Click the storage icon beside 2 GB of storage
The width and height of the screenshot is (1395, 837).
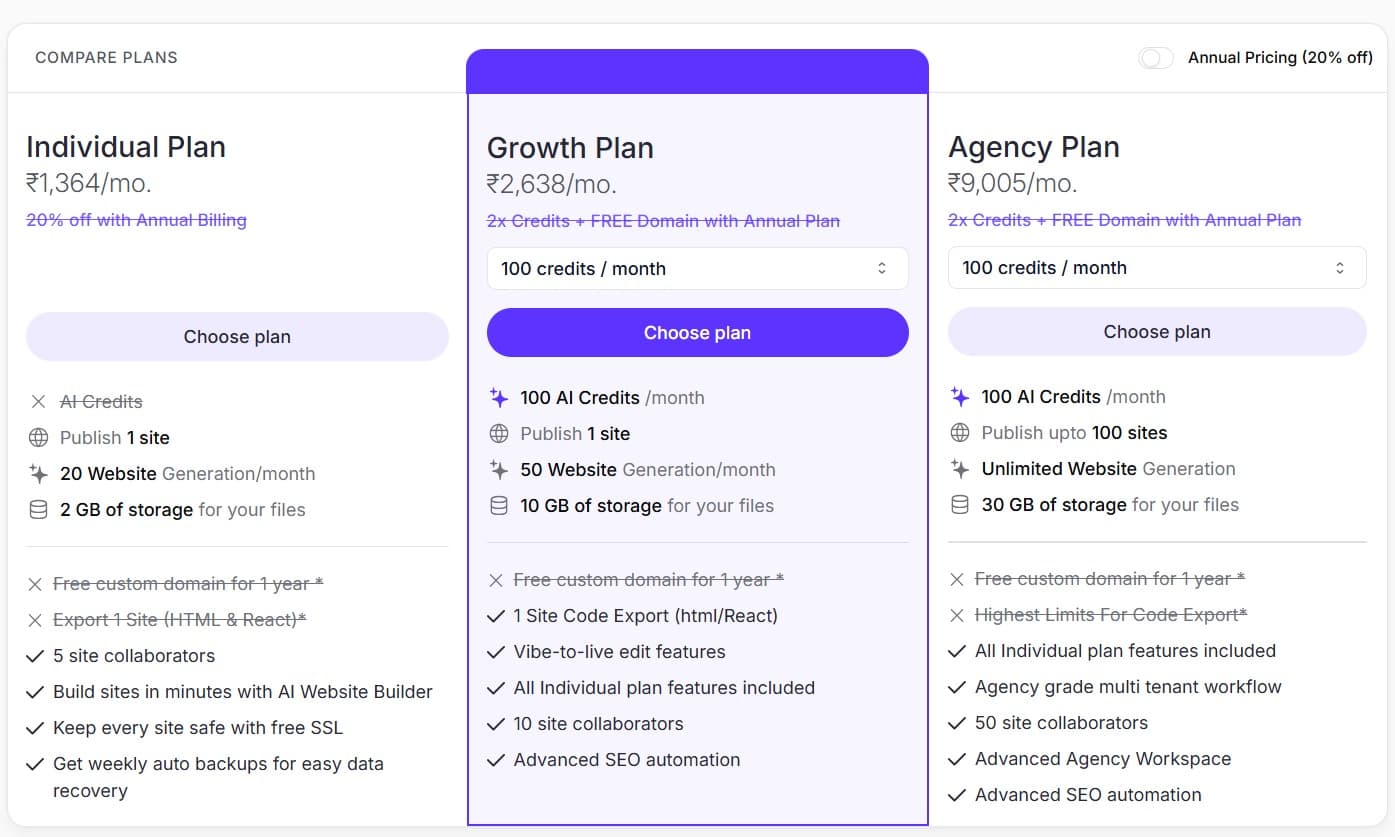38,510
